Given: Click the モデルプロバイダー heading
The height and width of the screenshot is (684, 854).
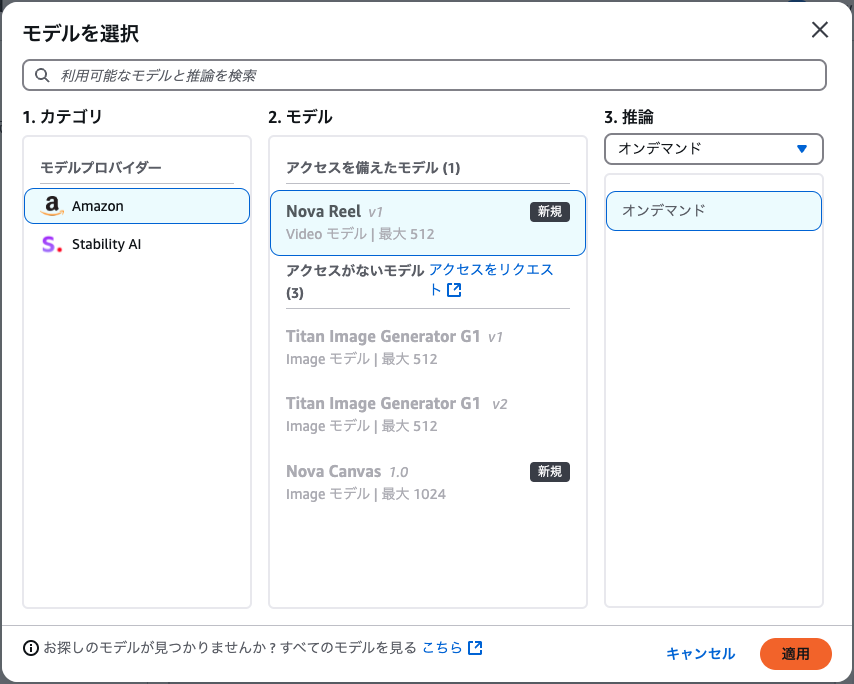Looking at the screenshot, I should [x=101, y=167].
